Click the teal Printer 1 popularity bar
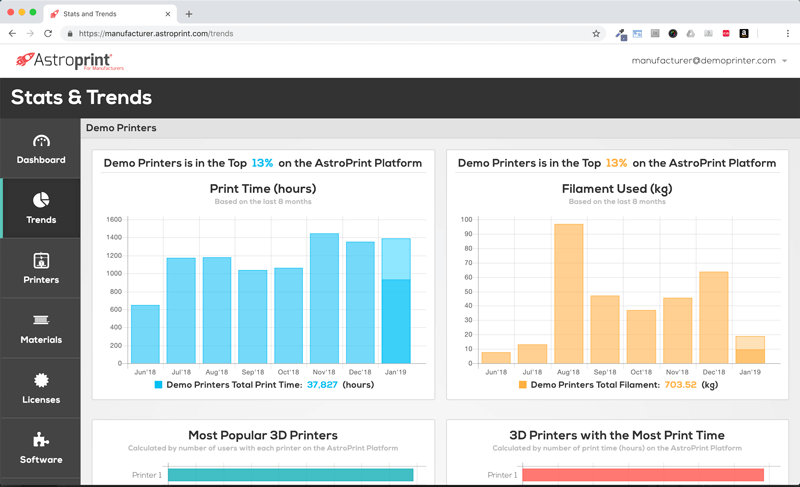 290,475
